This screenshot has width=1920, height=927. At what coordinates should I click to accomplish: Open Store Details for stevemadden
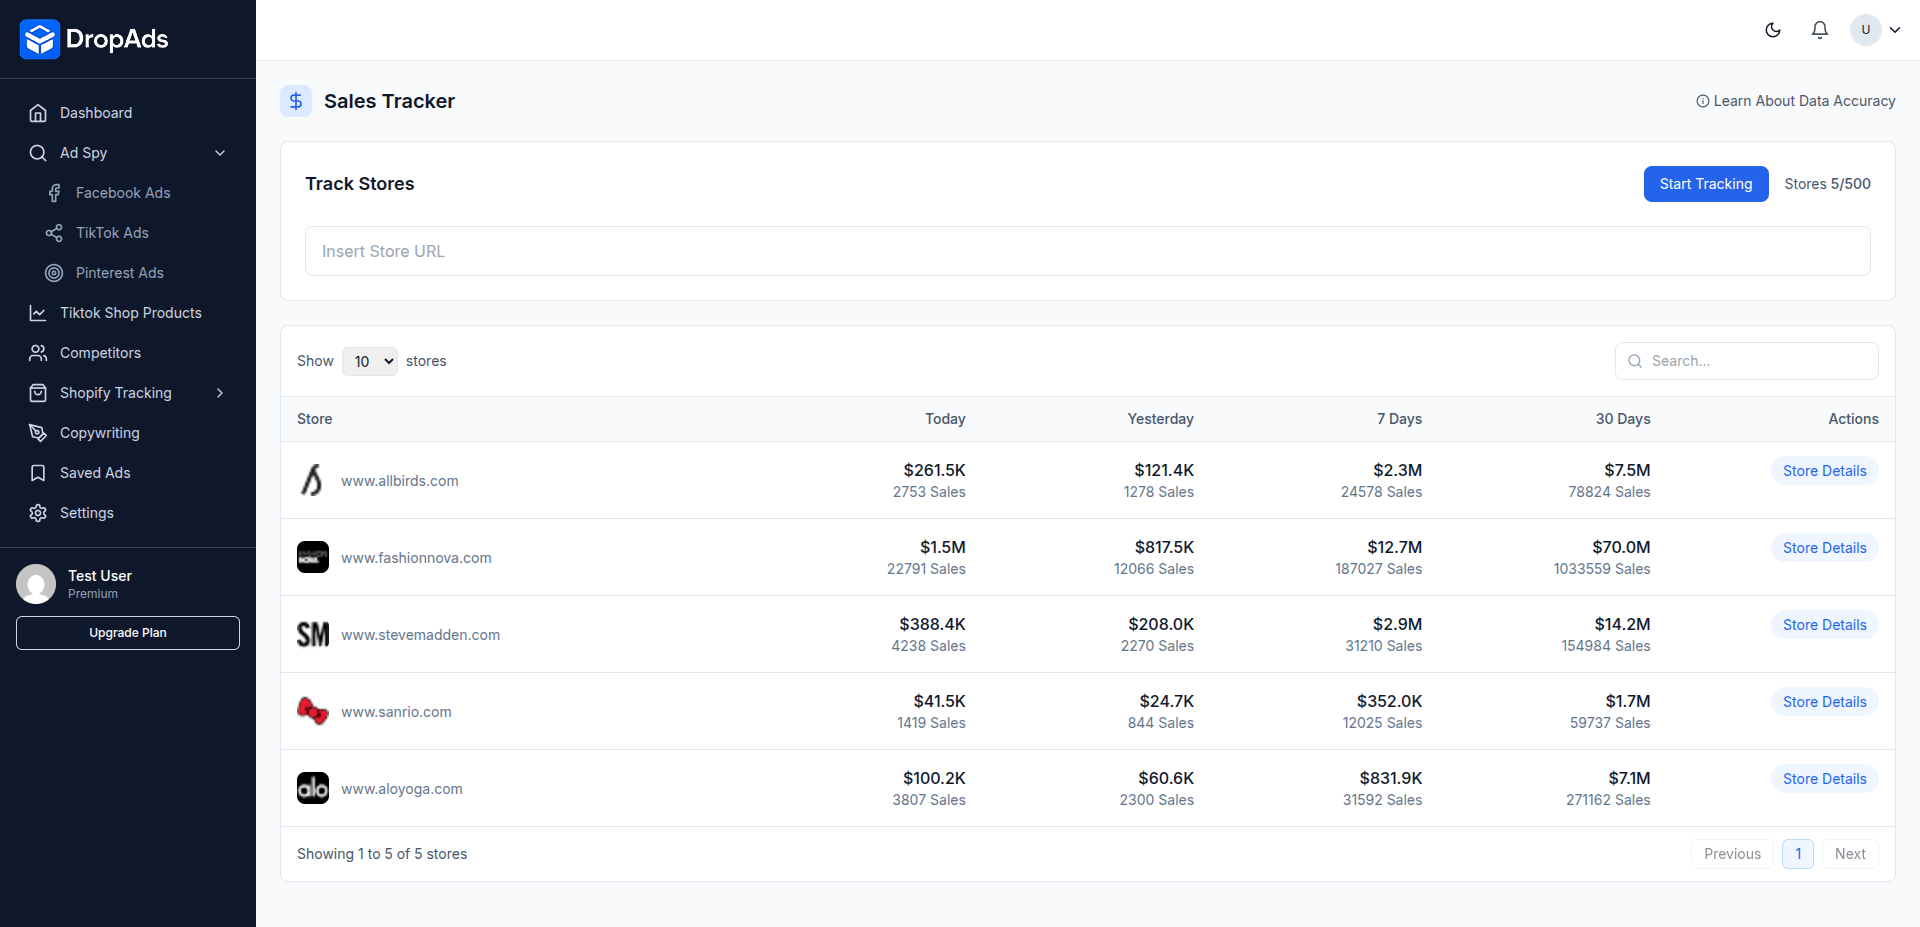click(x=1824, y=625)
